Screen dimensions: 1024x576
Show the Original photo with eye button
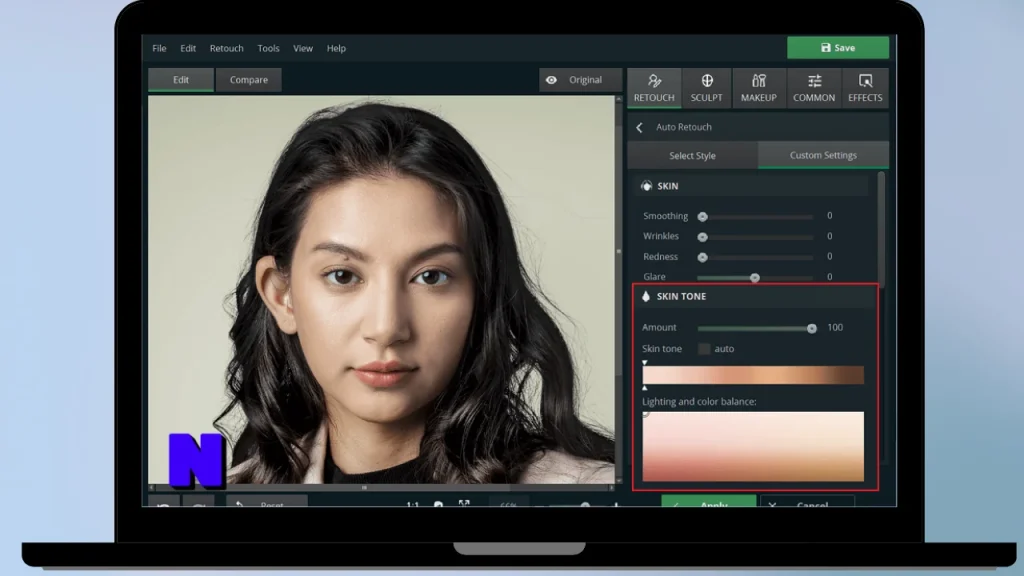pyautogui.click(x=579, y=80)
